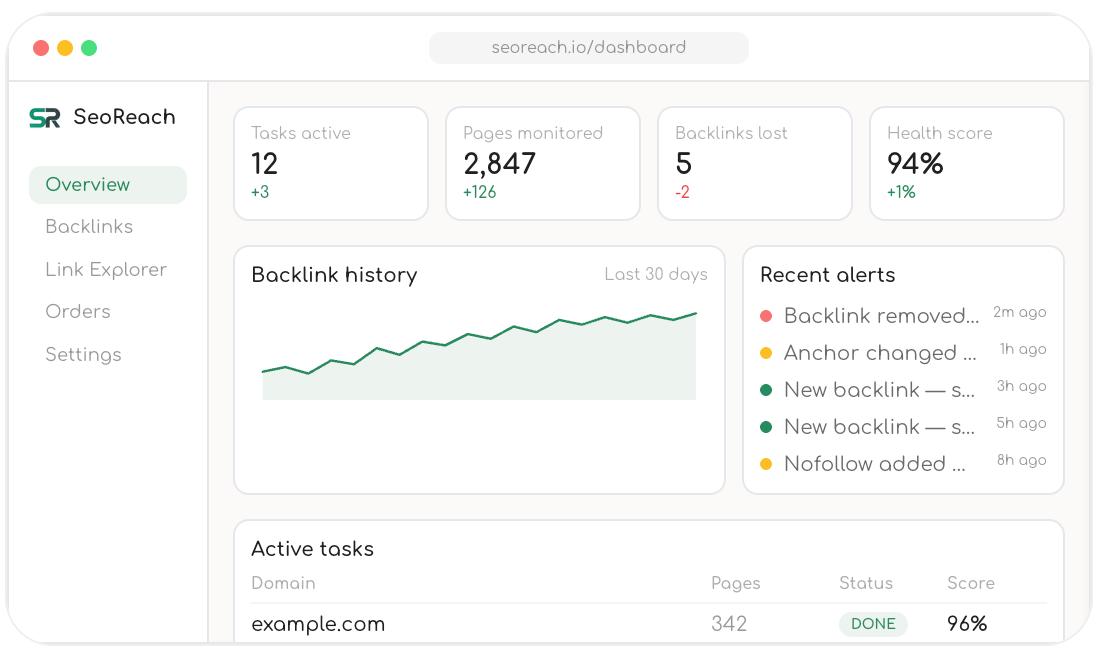Click the yellow minimize window dot
Screen dimensions: 1098x650
click(65, 48)
